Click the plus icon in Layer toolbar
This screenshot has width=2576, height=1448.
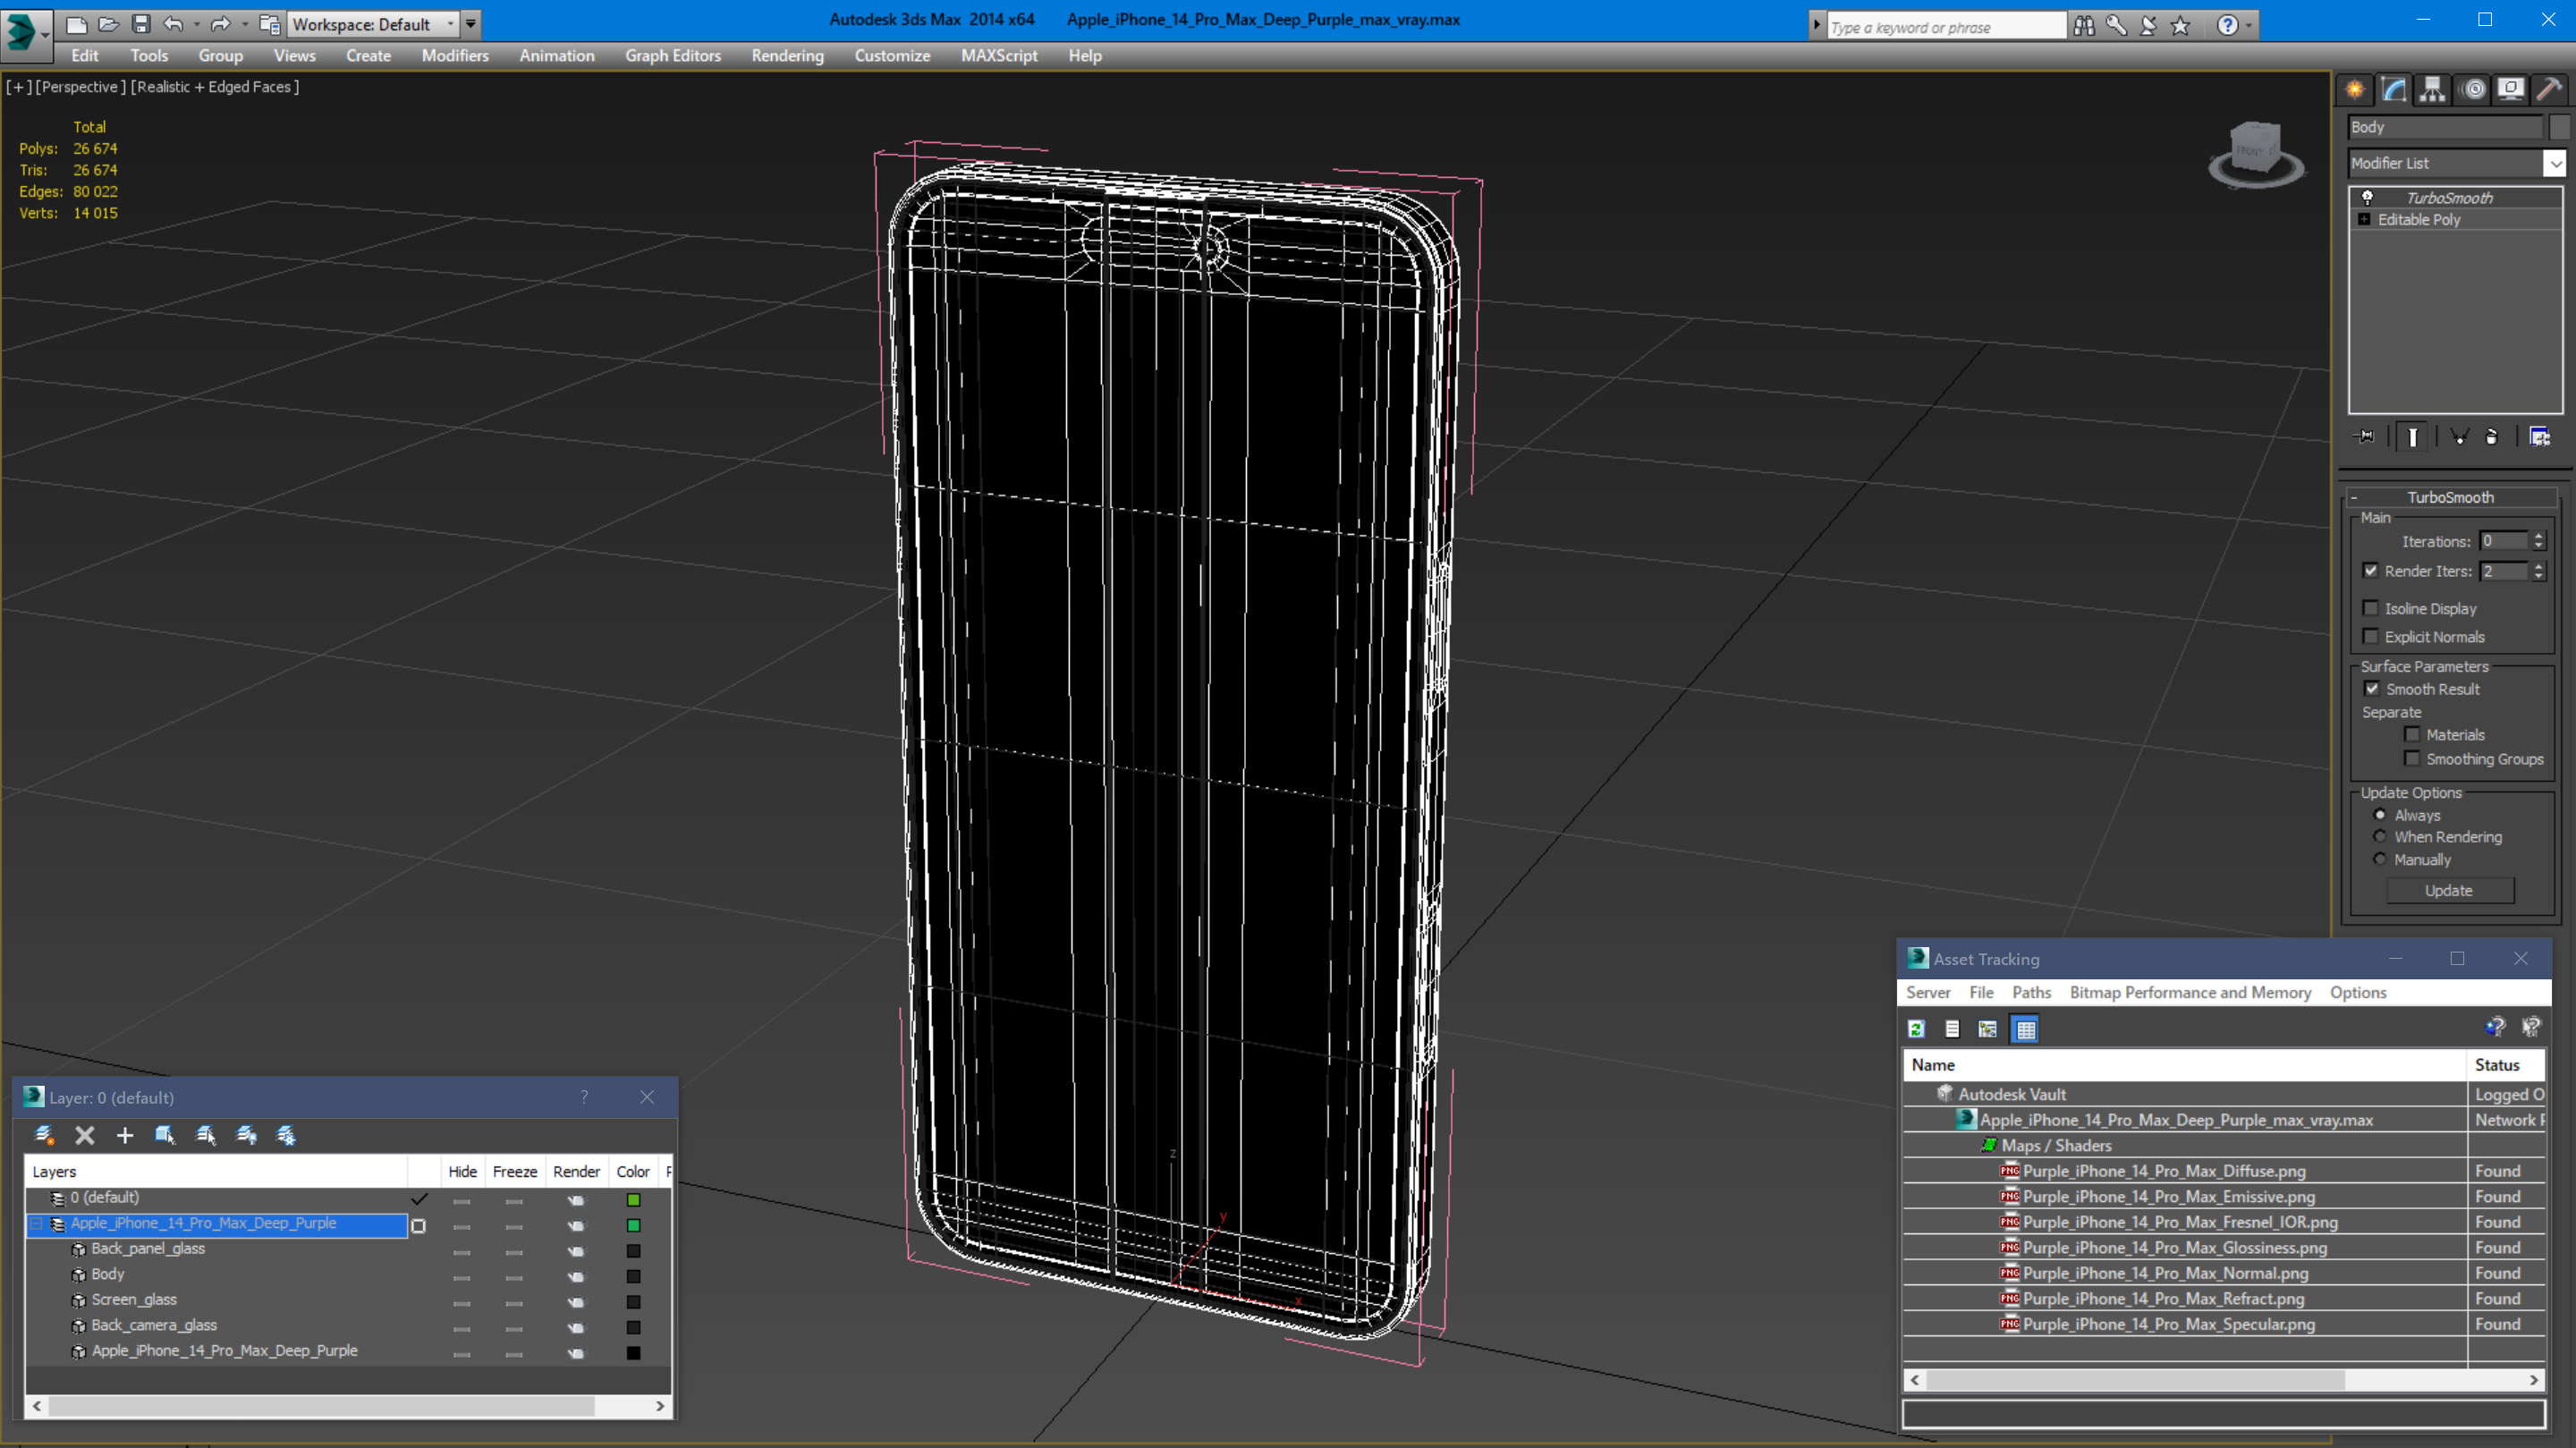(x=125, y=1135)
